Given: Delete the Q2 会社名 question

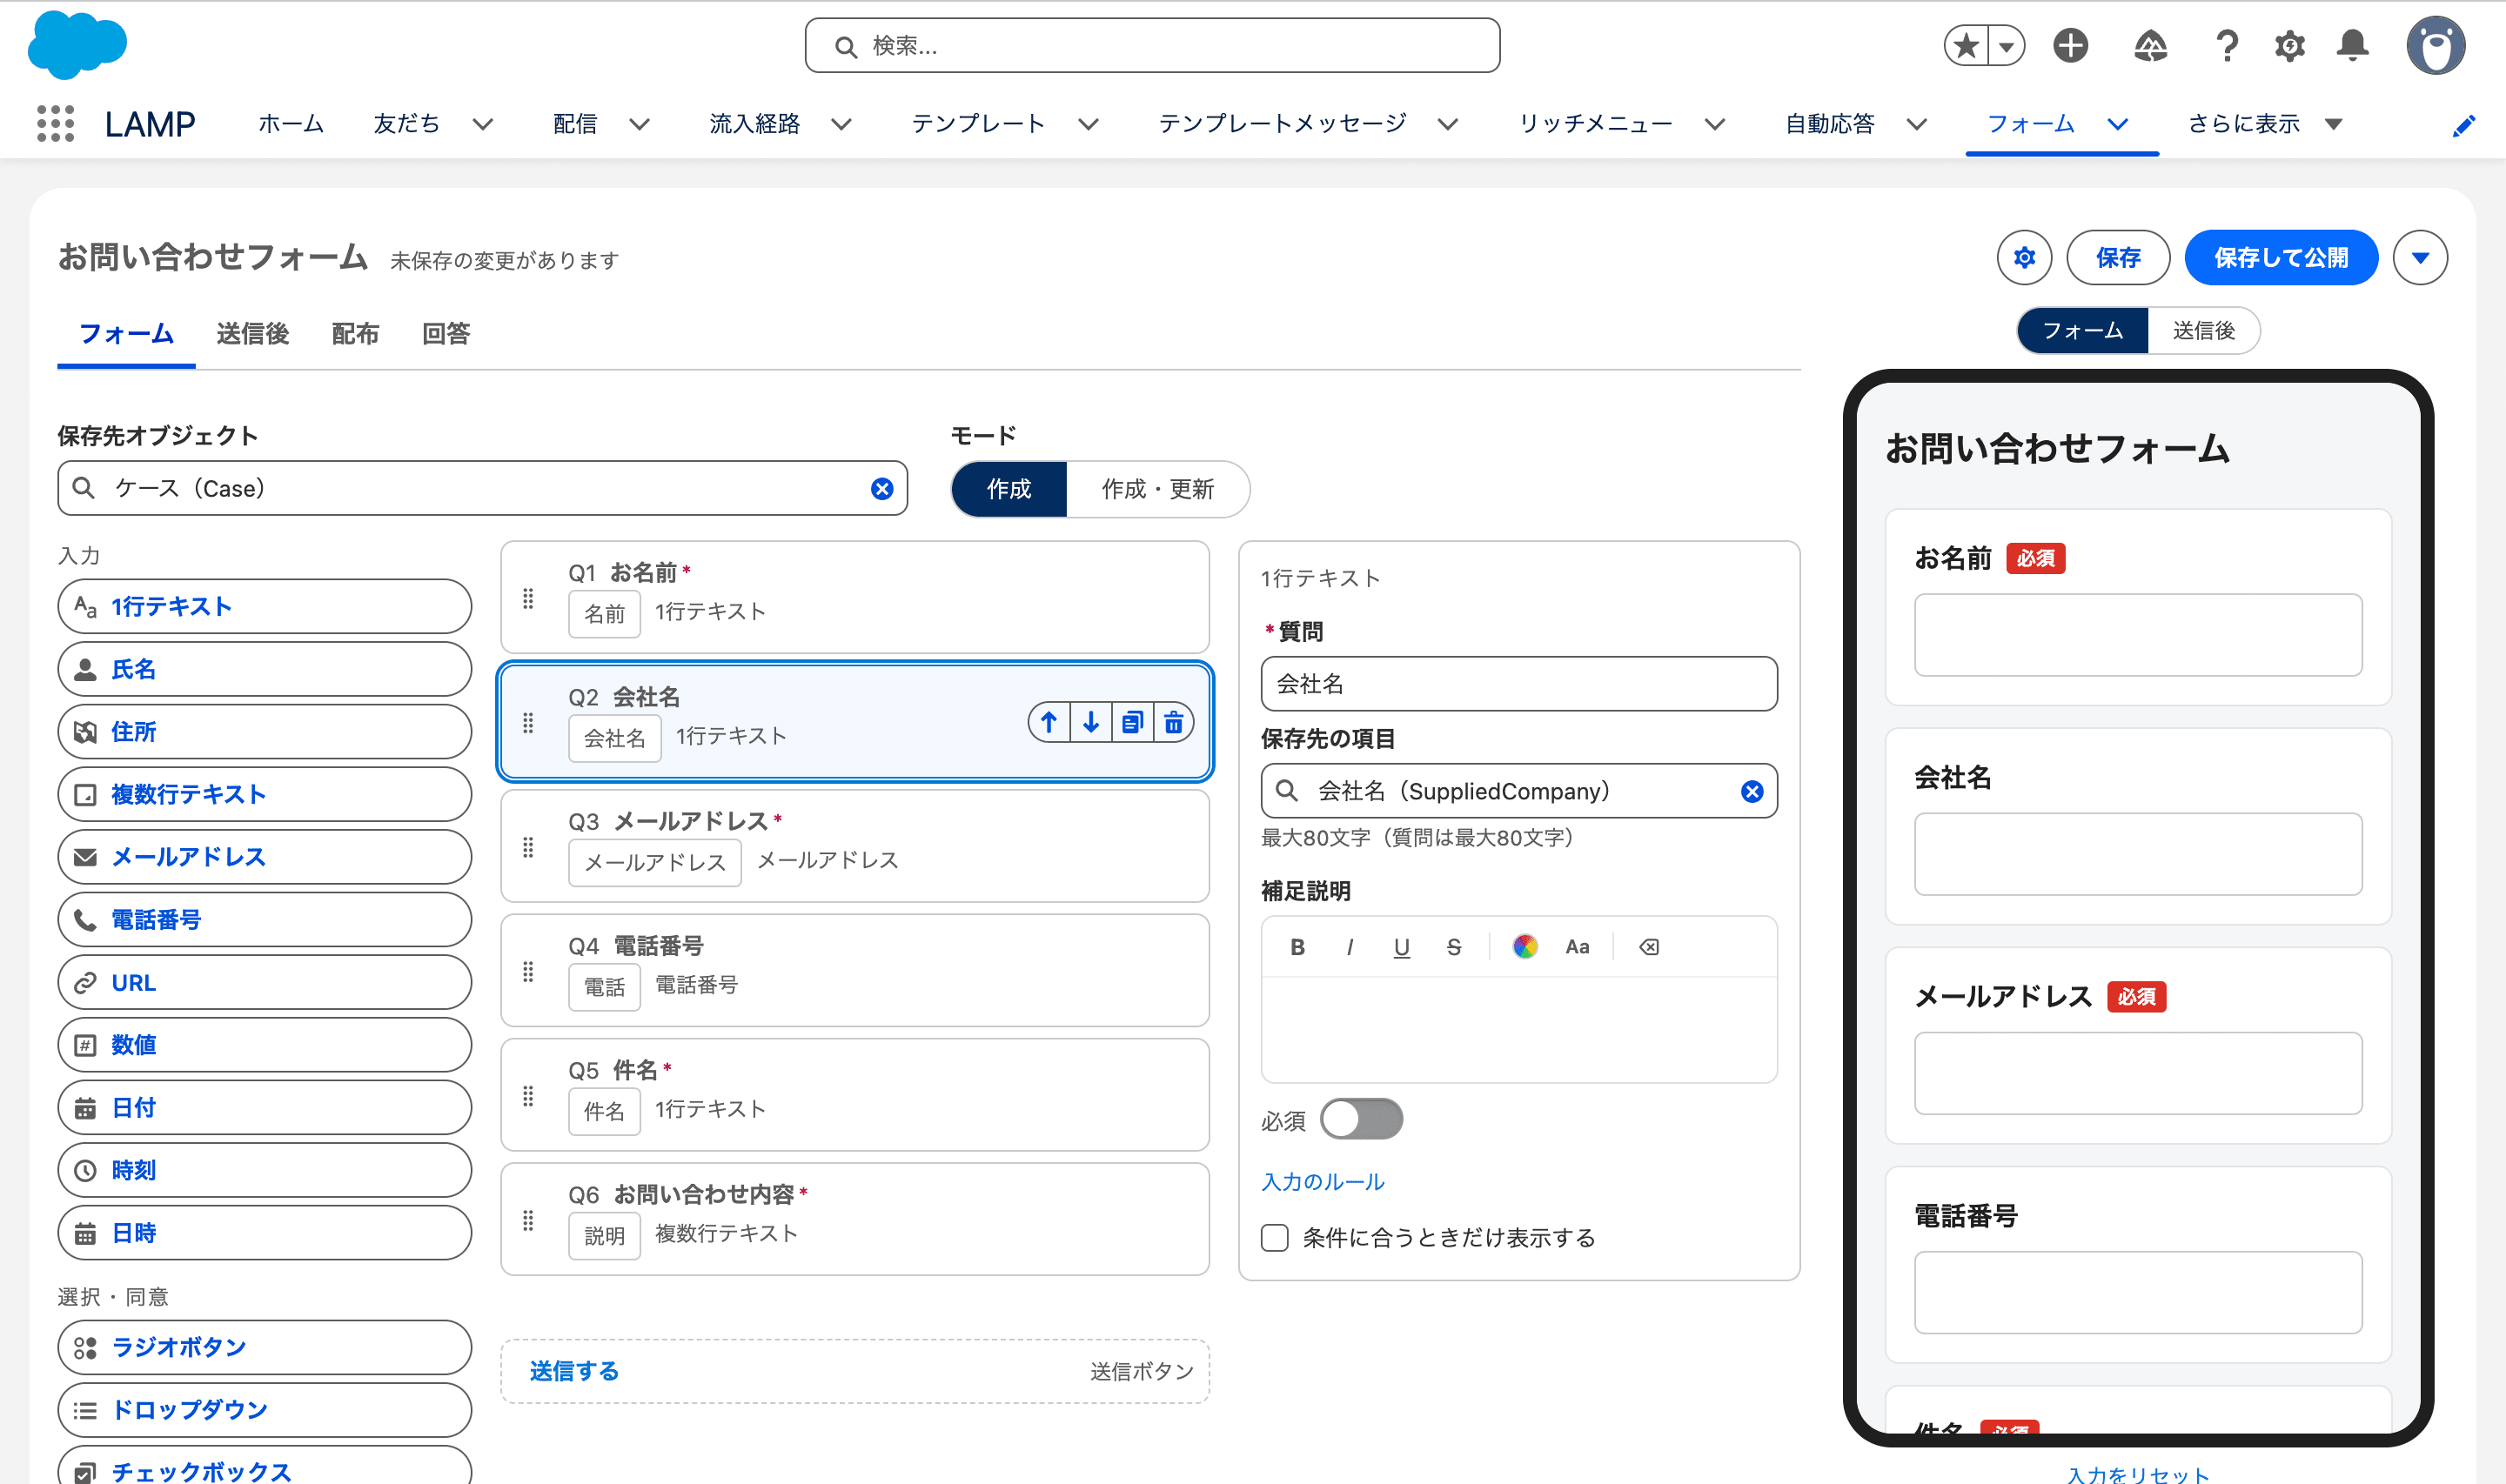Looking at the screenshot, I should click(x=1173, y=722).
